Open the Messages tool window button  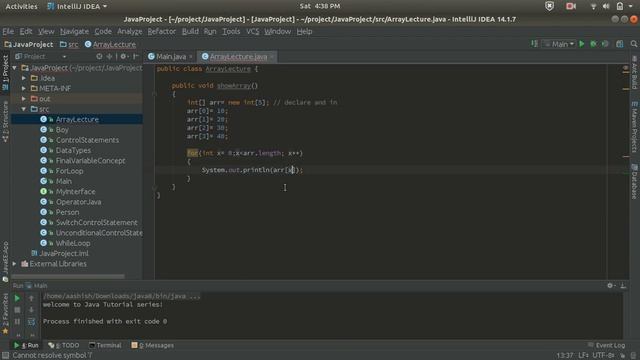[153, 345]
